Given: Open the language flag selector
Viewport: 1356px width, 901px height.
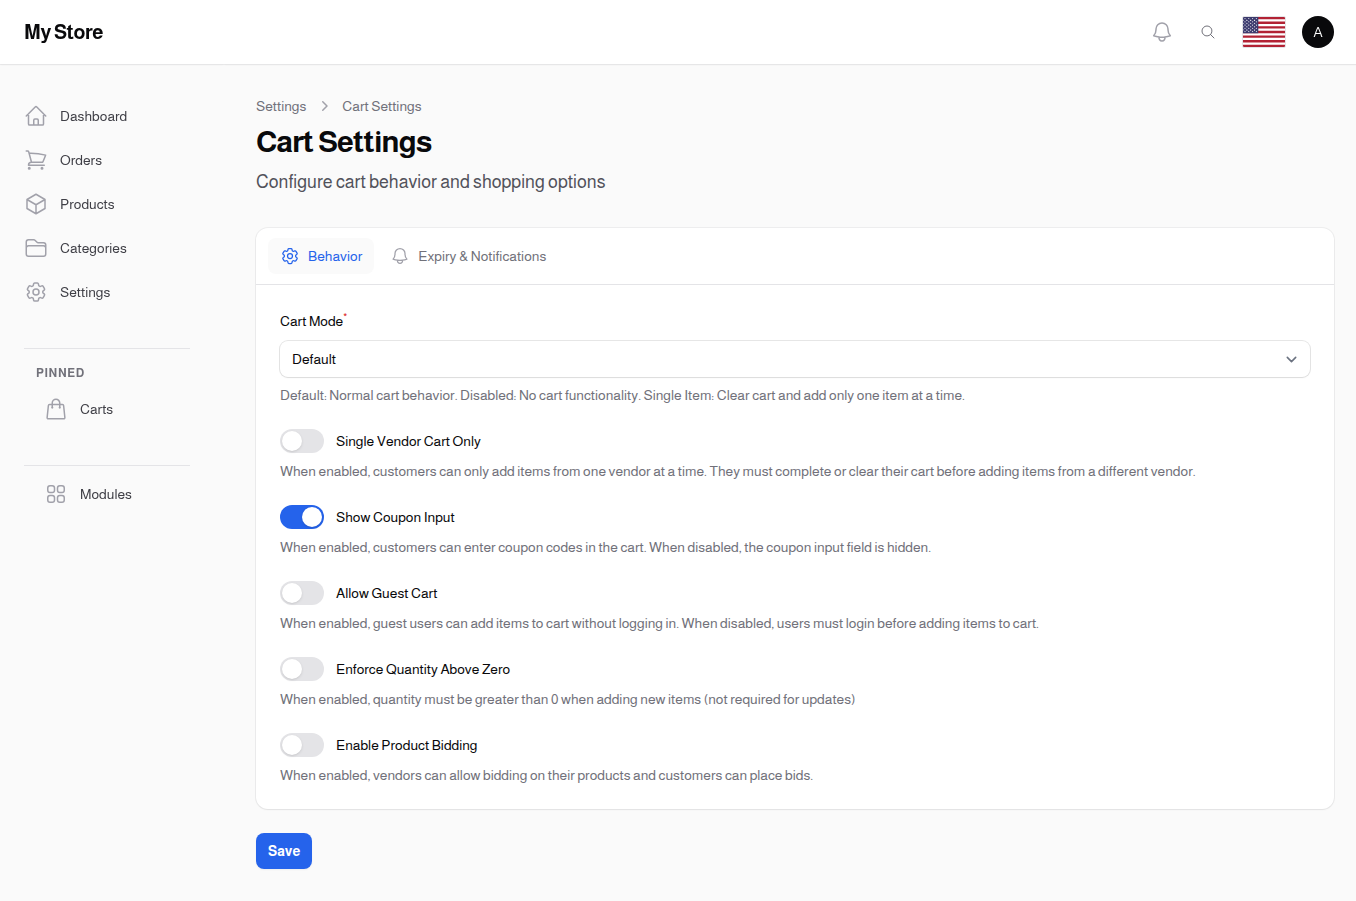Looking at the screenshot, I should [1263, 31].
